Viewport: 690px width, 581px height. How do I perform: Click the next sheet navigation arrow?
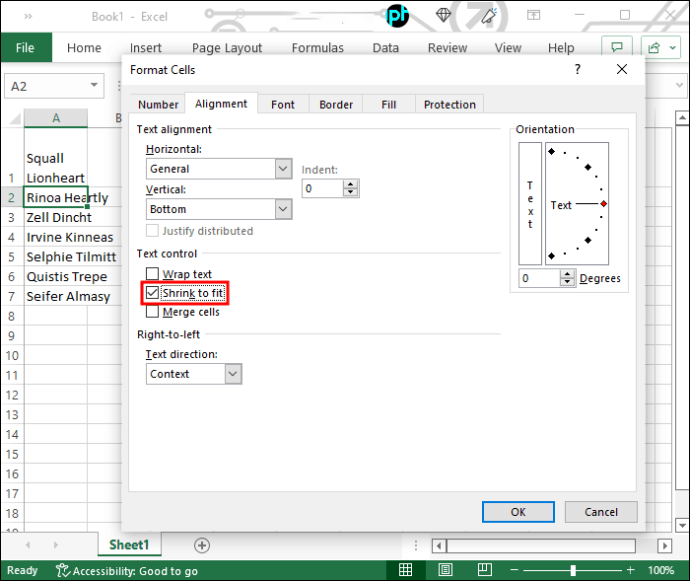tap(55, 545)
